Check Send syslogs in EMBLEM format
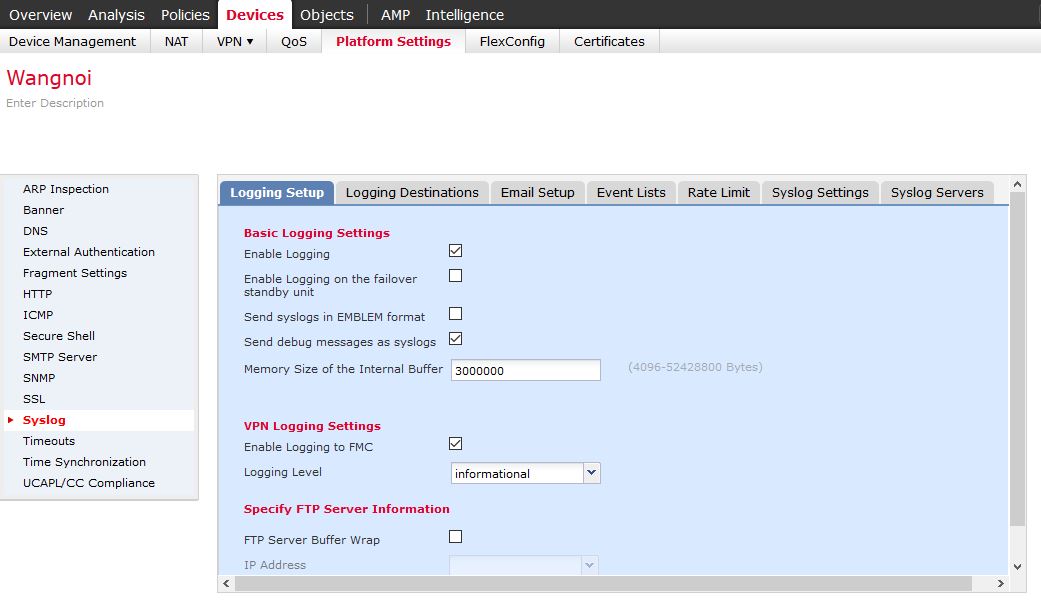 click(455, 313)
